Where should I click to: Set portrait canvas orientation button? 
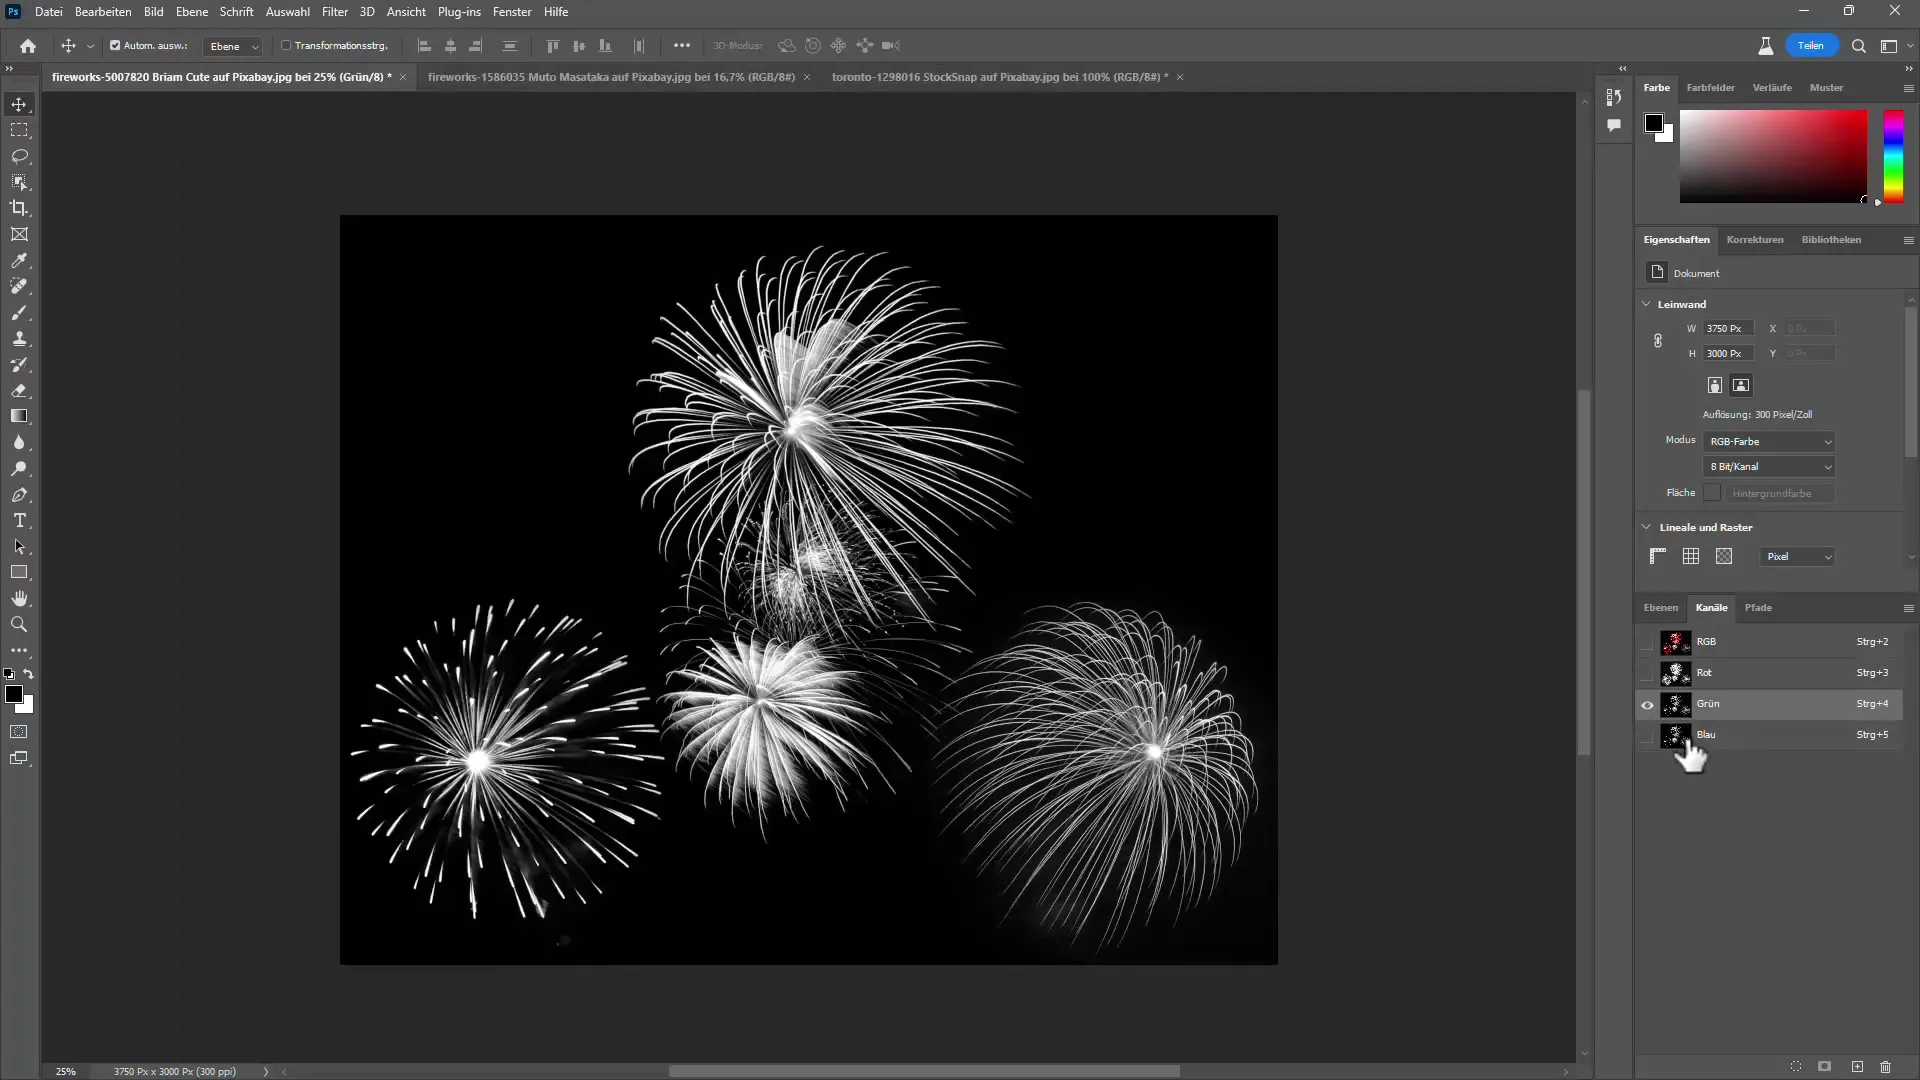click(x=1714, y=386)
